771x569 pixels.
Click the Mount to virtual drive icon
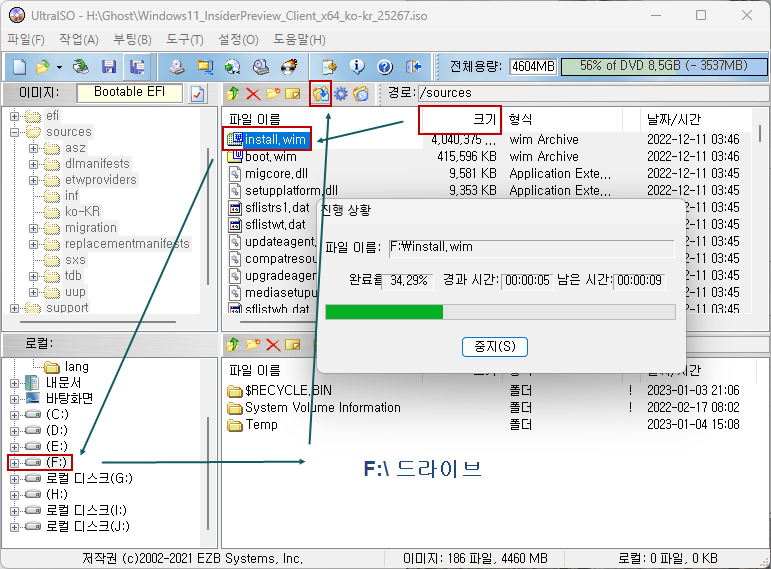click(261, 66)
